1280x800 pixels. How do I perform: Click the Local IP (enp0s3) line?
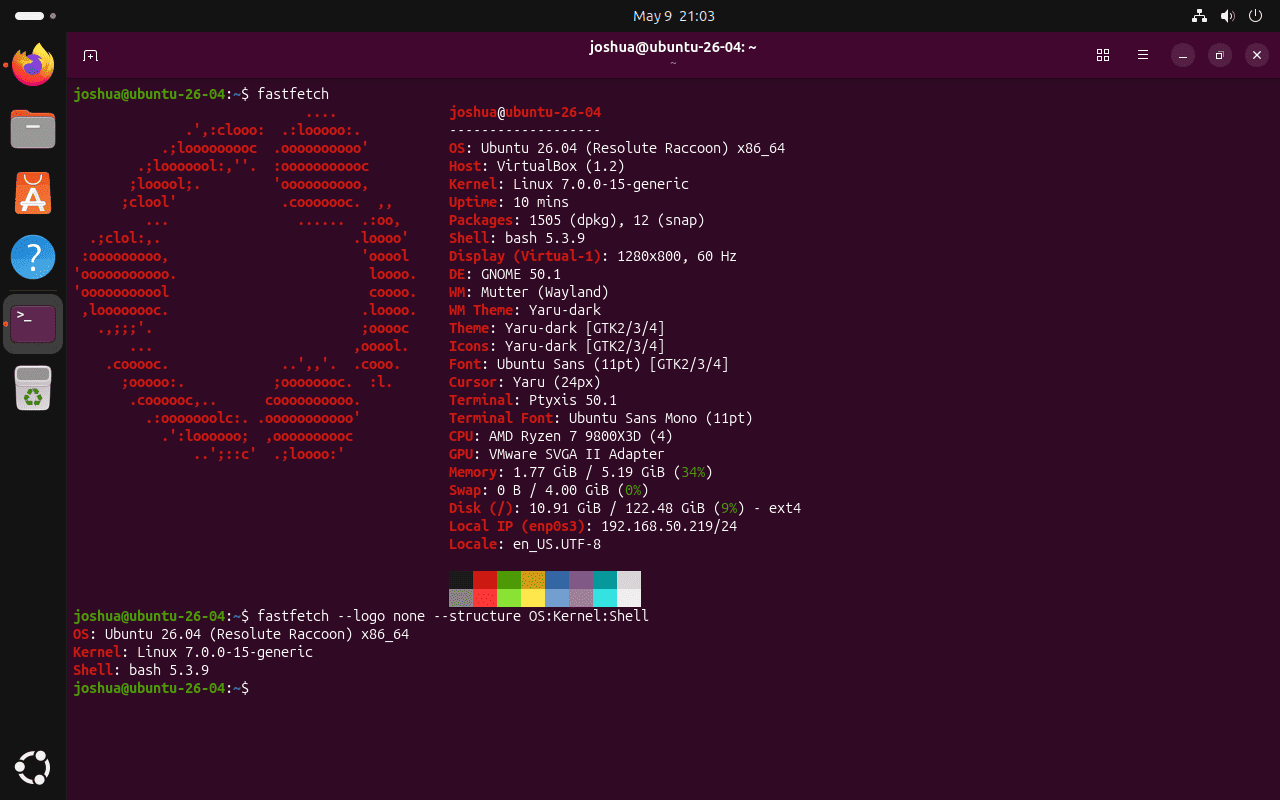point(593,526)
